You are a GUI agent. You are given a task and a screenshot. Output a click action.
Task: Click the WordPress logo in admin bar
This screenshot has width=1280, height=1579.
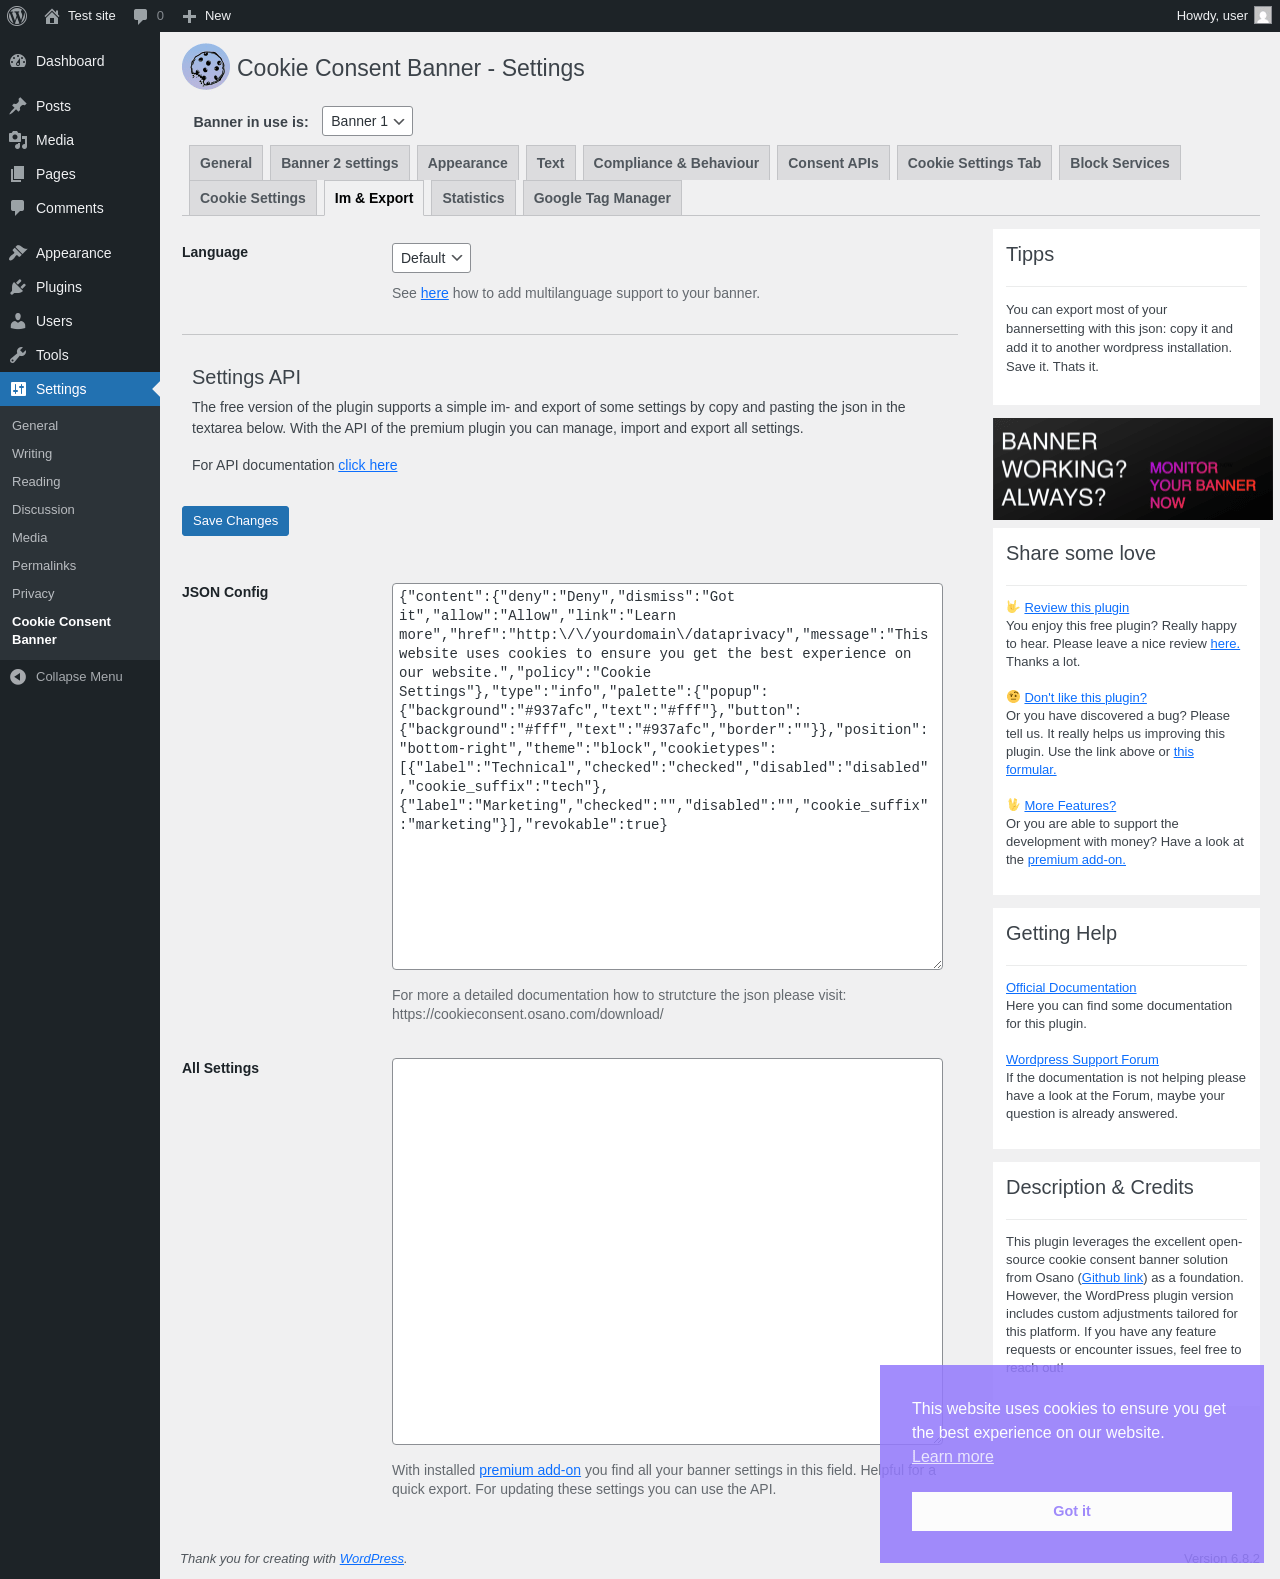17,16
